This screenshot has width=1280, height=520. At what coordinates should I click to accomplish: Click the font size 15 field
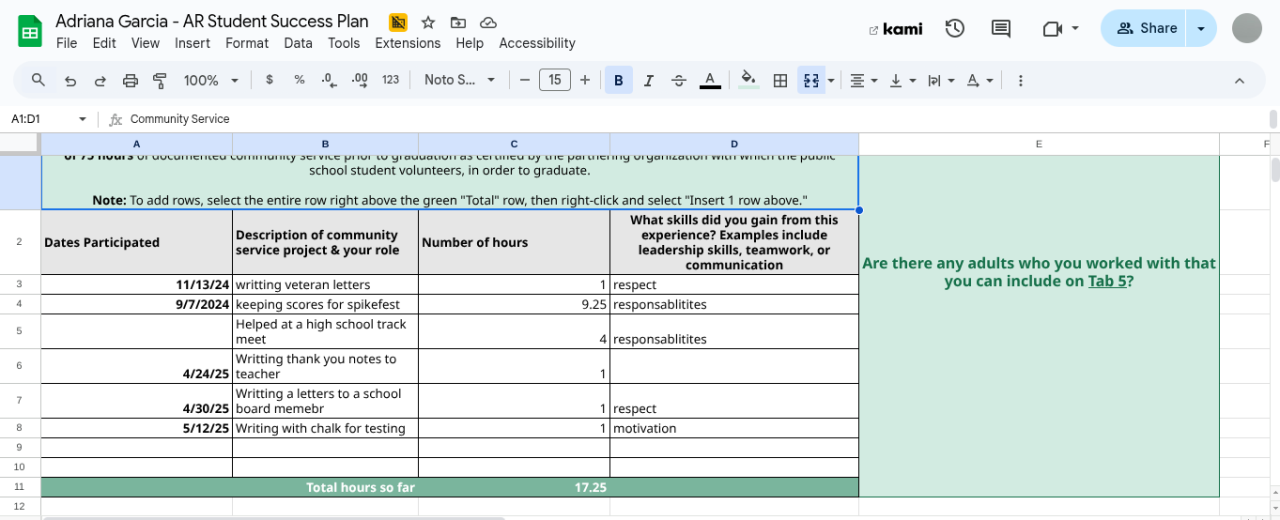point(555,80)
